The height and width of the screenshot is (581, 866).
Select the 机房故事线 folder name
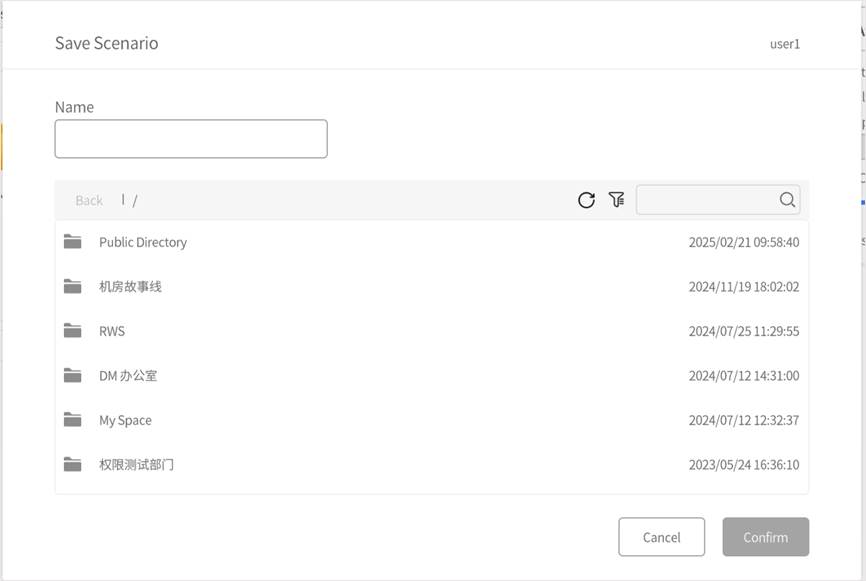[x=130, y=287]
